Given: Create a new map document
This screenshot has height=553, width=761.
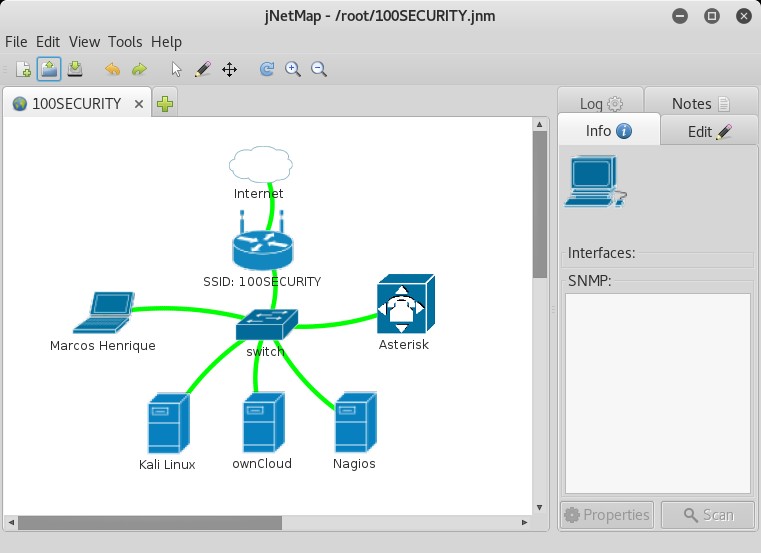Looking at the screenshot, I should click(x=23, y=69).
